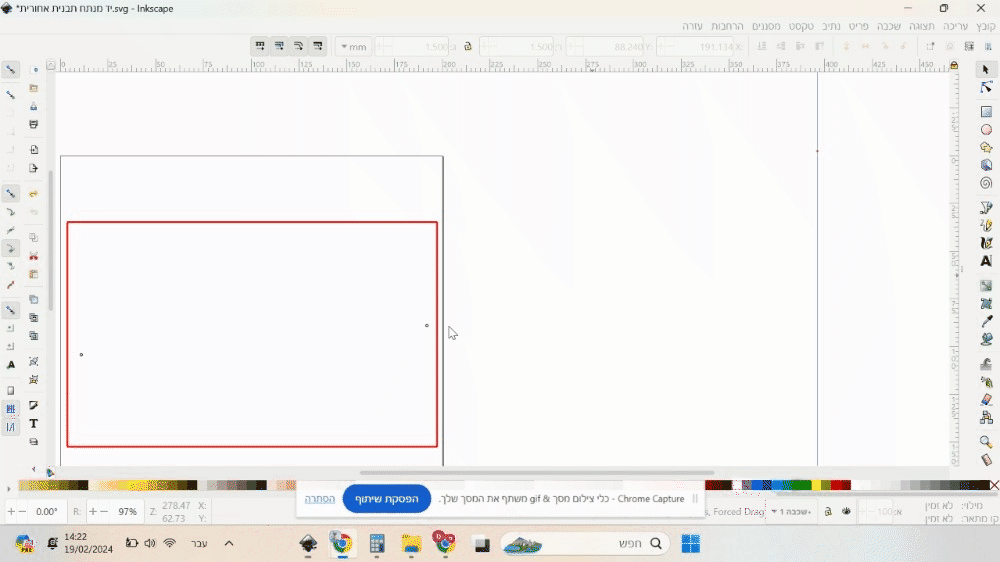Viewport: 1000px width, 562px height.
Task: Open the current layer selector dropdown
Action: [791, 512]
